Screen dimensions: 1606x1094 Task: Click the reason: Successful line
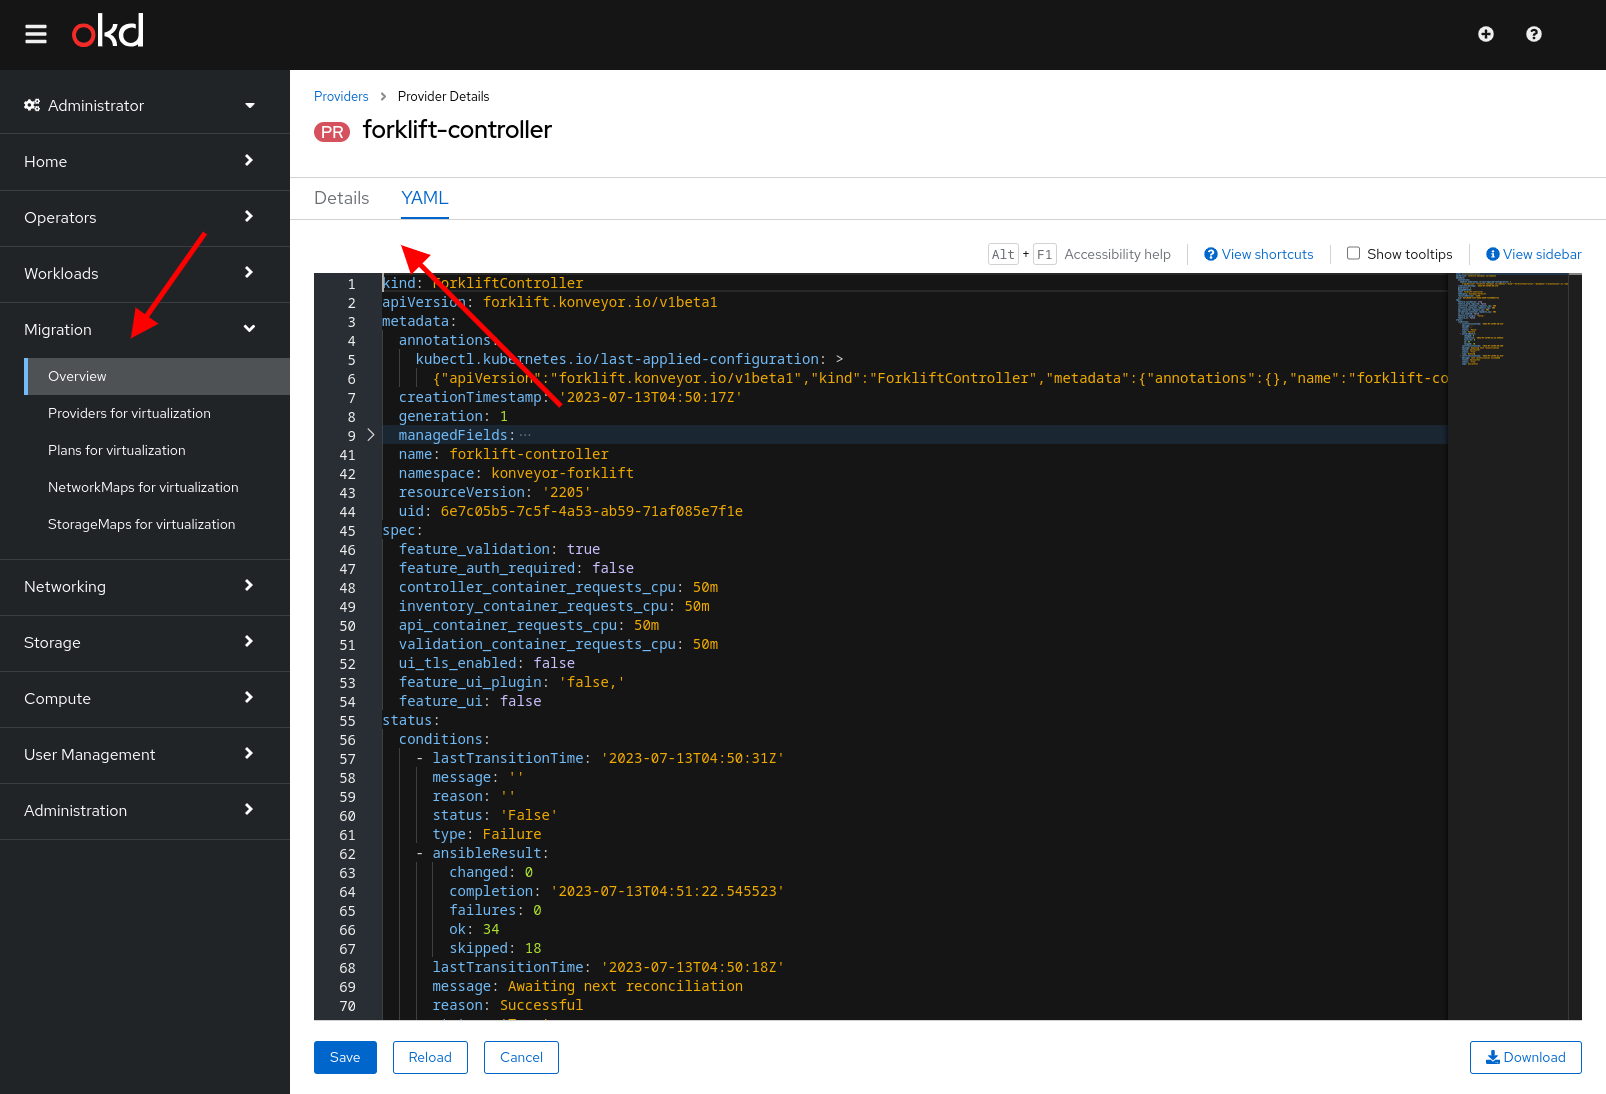(507, 1005)
